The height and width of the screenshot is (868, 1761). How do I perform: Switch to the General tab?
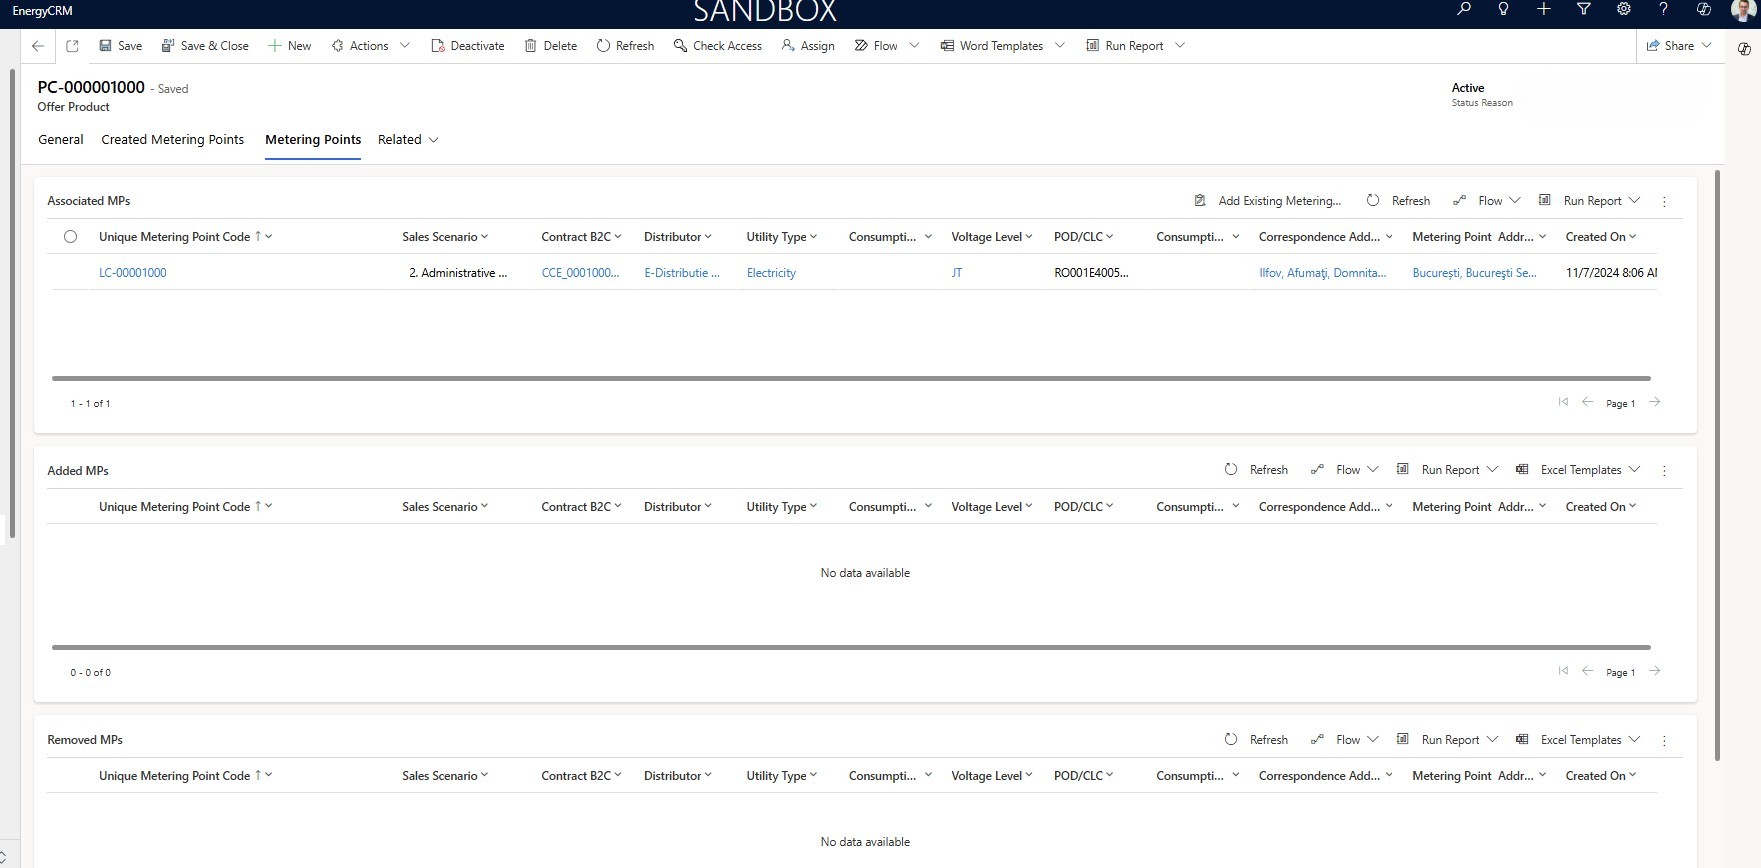pyautogui.click(x=60, y=140)
